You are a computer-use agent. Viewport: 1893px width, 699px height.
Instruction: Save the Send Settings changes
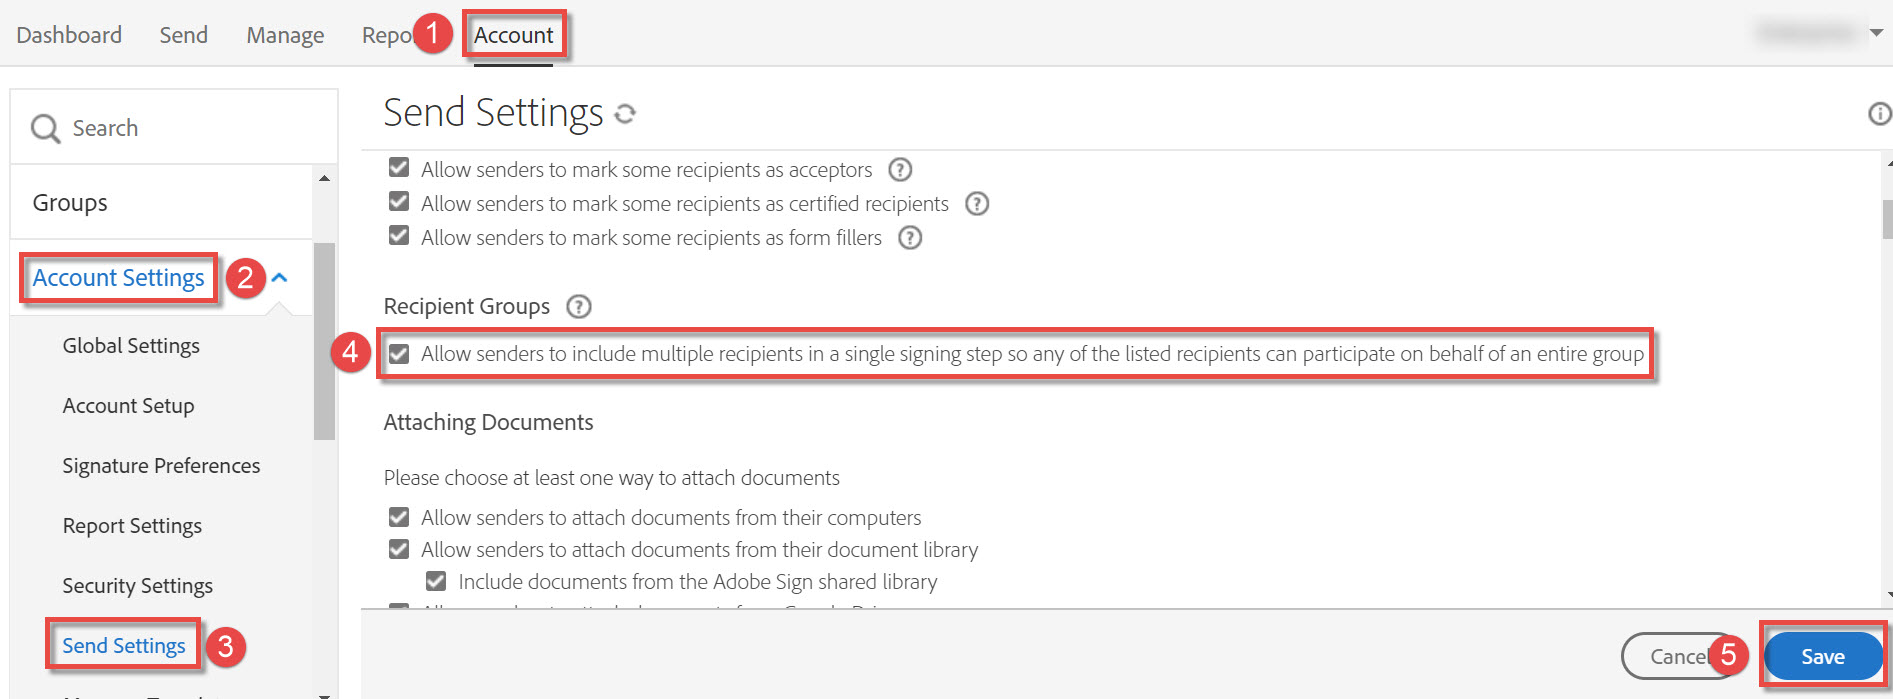[x=1822, y=656]
